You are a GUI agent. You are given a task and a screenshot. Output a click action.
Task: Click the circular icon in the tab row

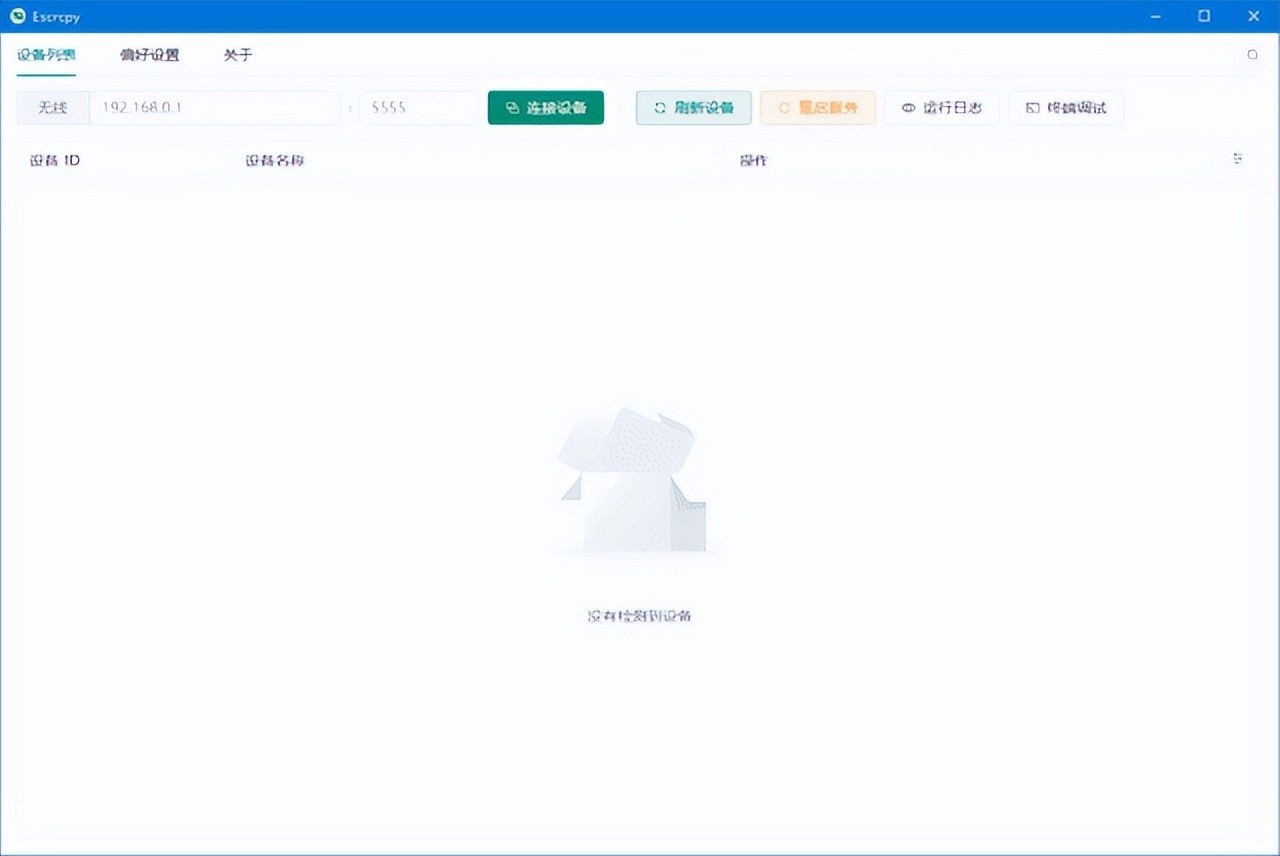pos(1252,55)
